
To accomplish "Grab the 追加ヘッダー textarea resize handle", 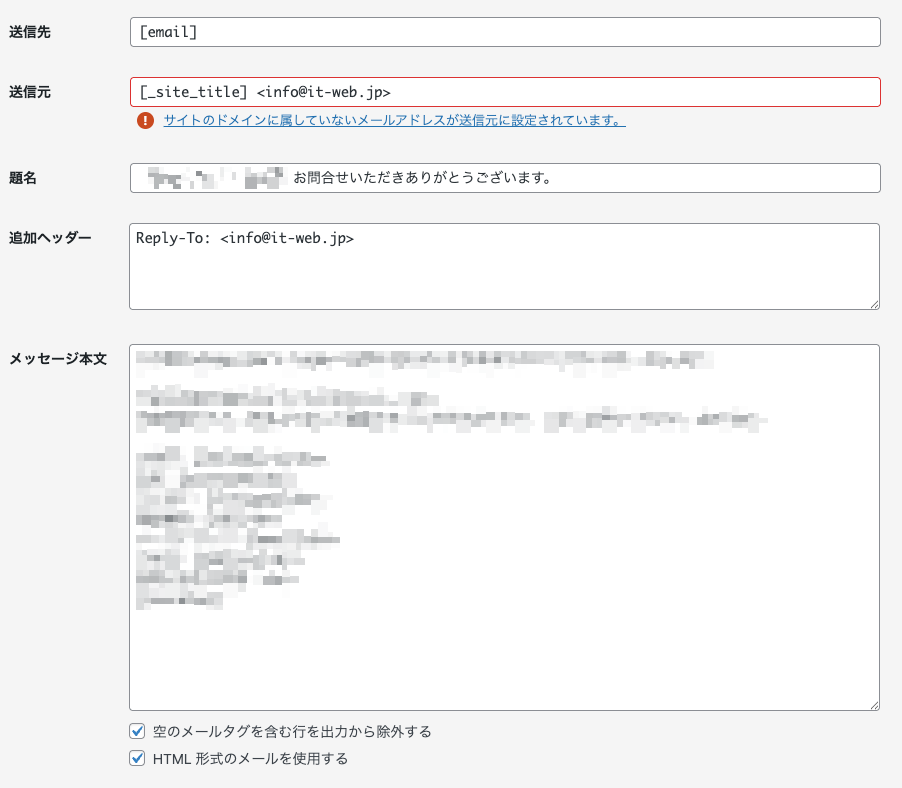I will click(874, 304).
